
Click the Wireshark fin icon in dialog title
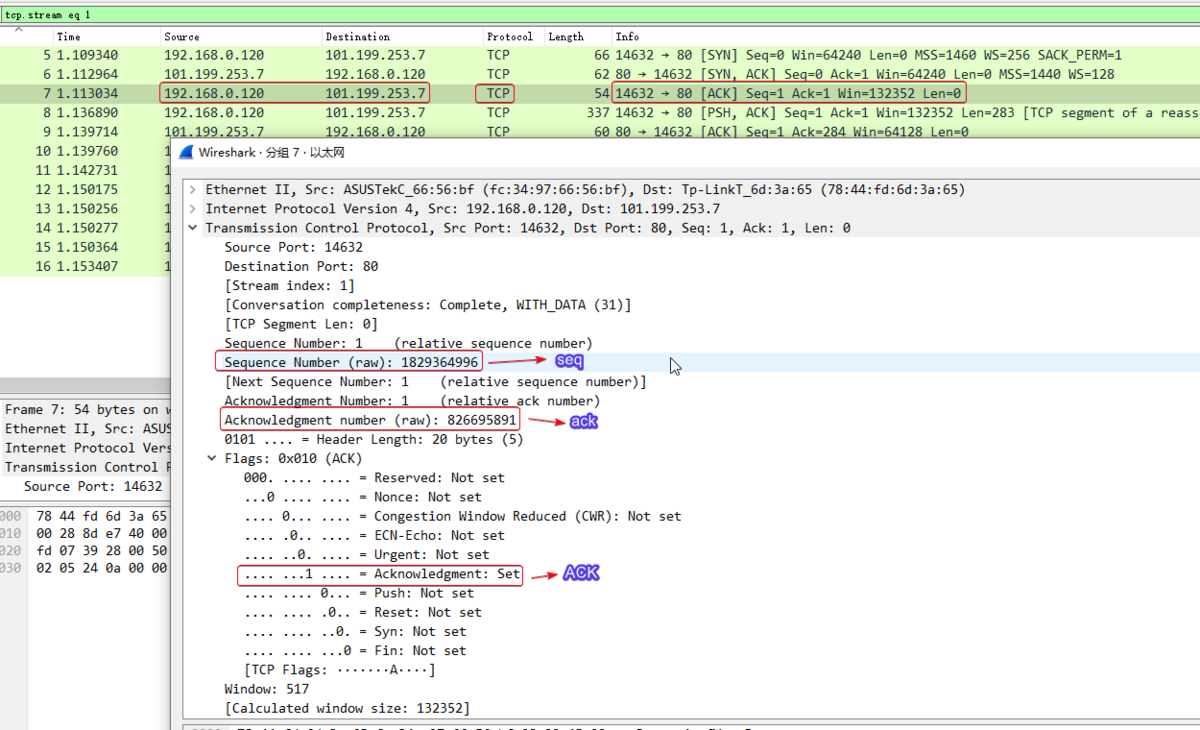(x=188, y=153)
